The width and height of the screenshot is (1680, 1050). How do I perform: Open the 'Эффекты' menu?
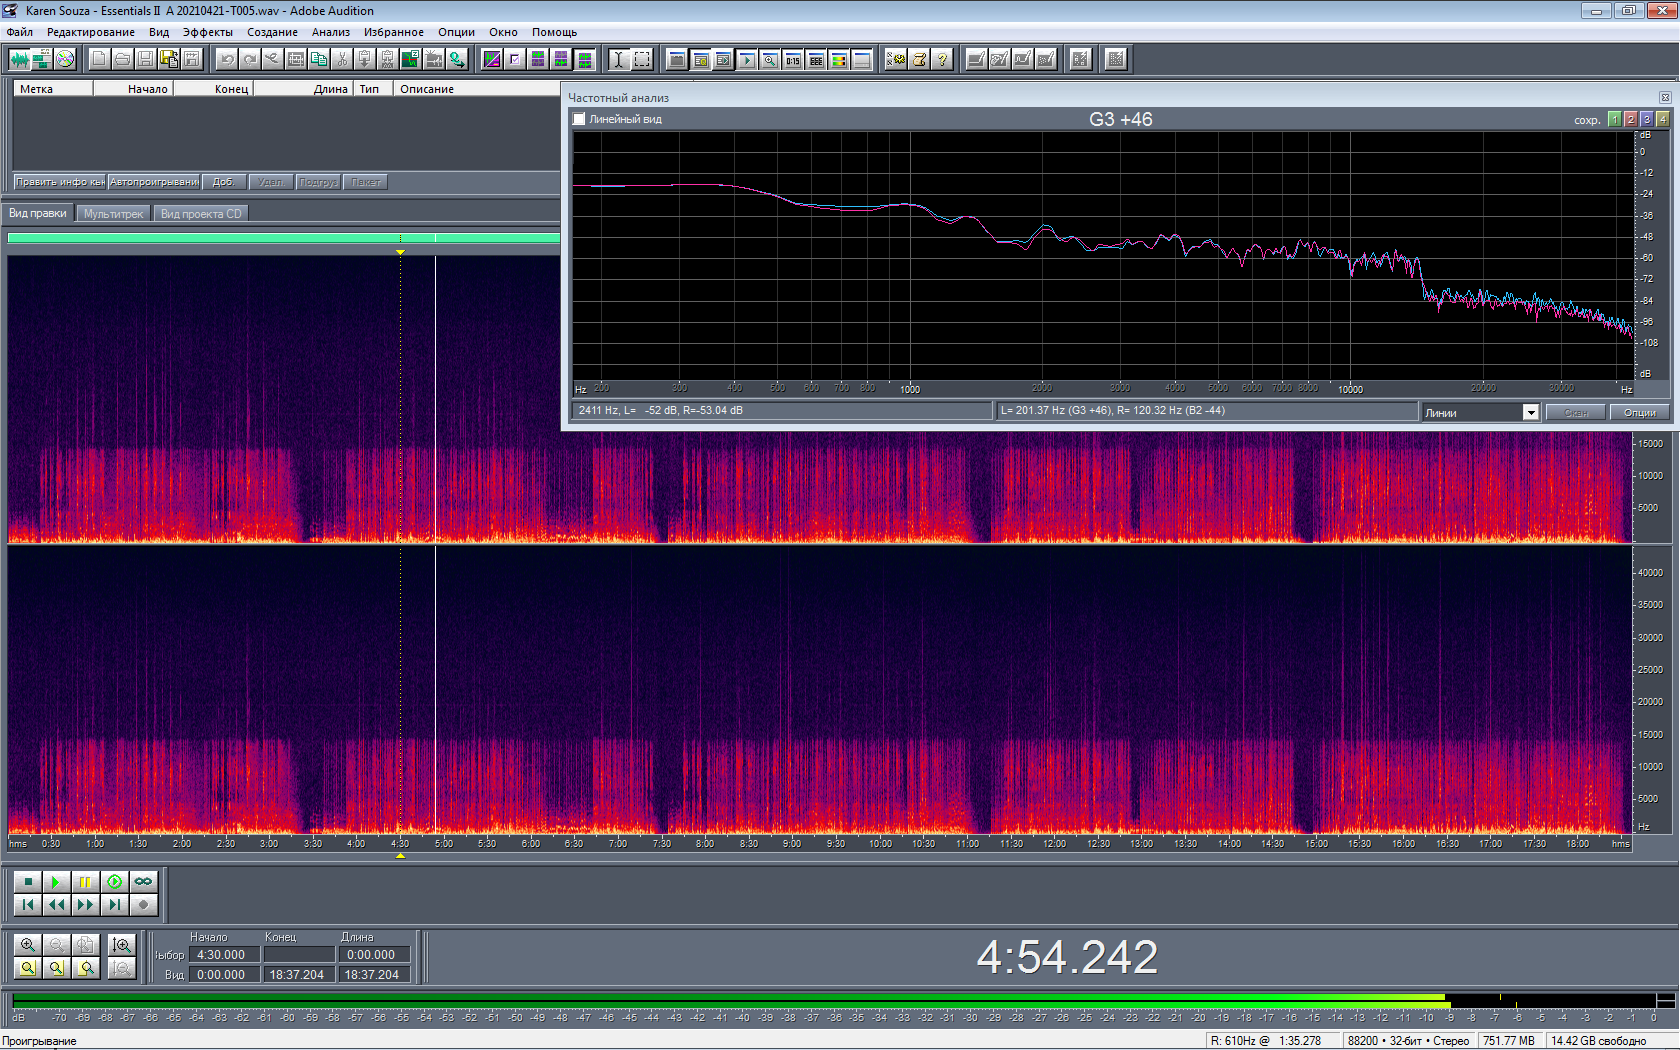[x=207, y=32]
